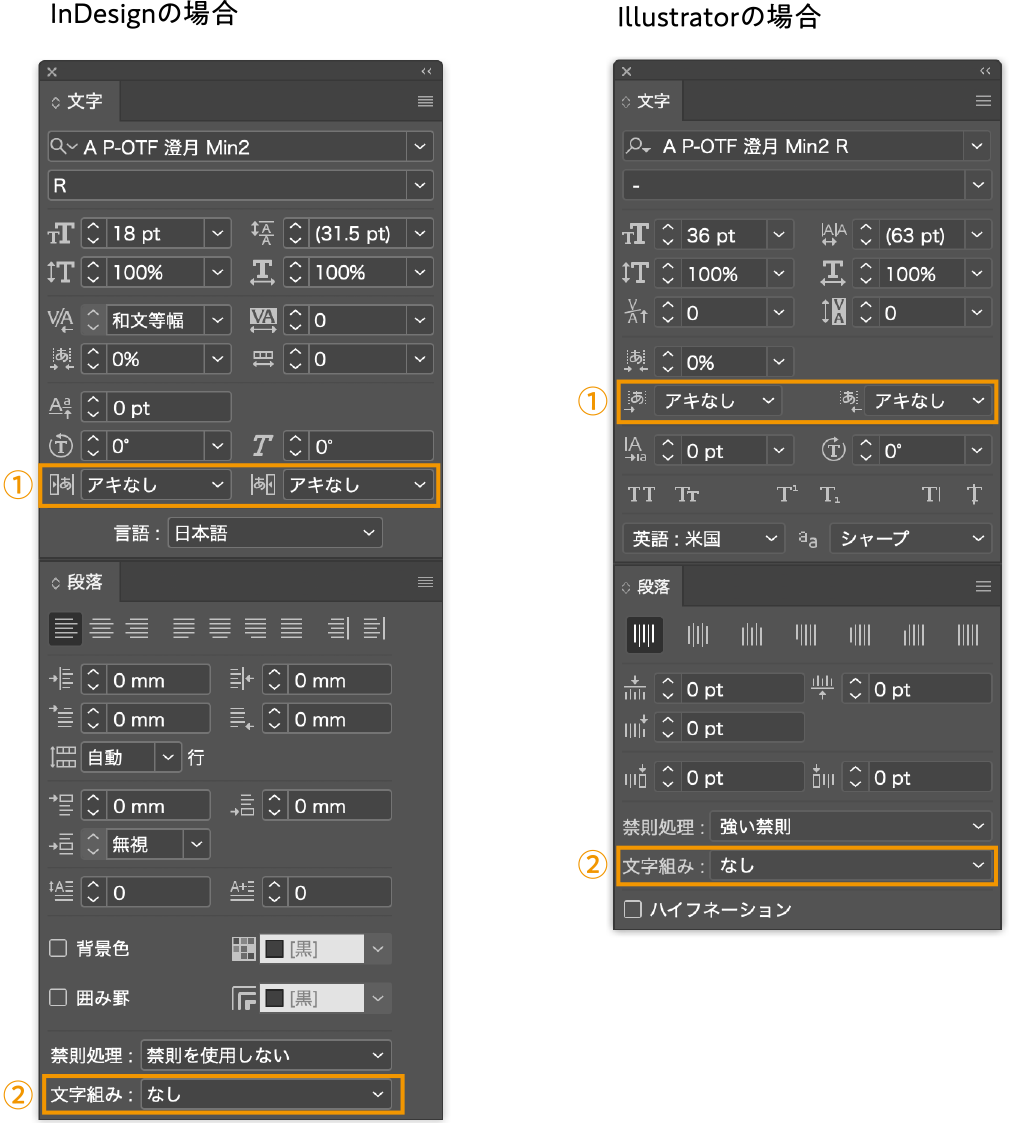Open the InDesign 18 pt font size dropdown

tap(218, 233)
